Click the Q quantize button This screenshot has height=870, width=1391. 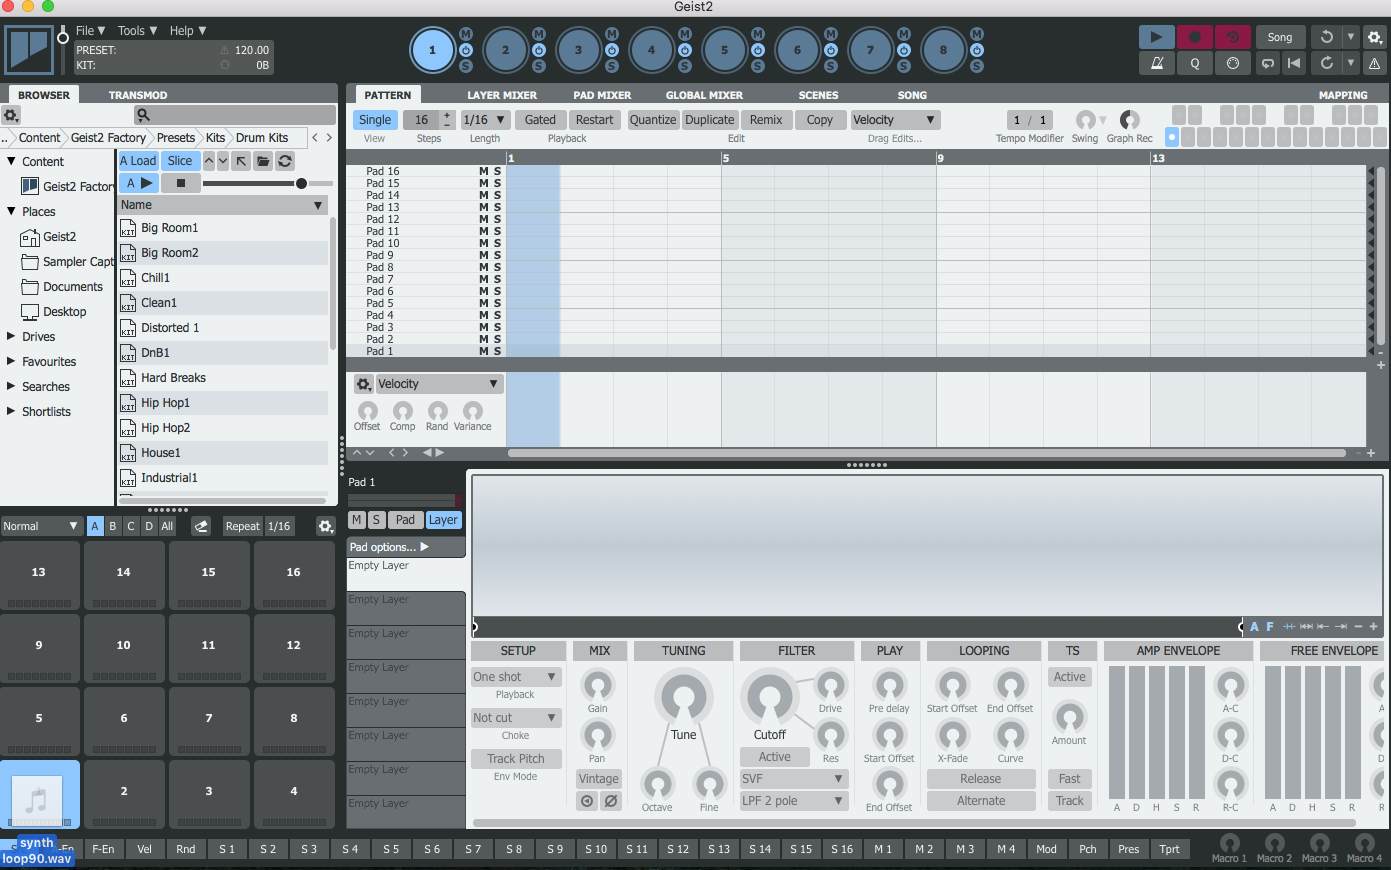click(1194, 63)
